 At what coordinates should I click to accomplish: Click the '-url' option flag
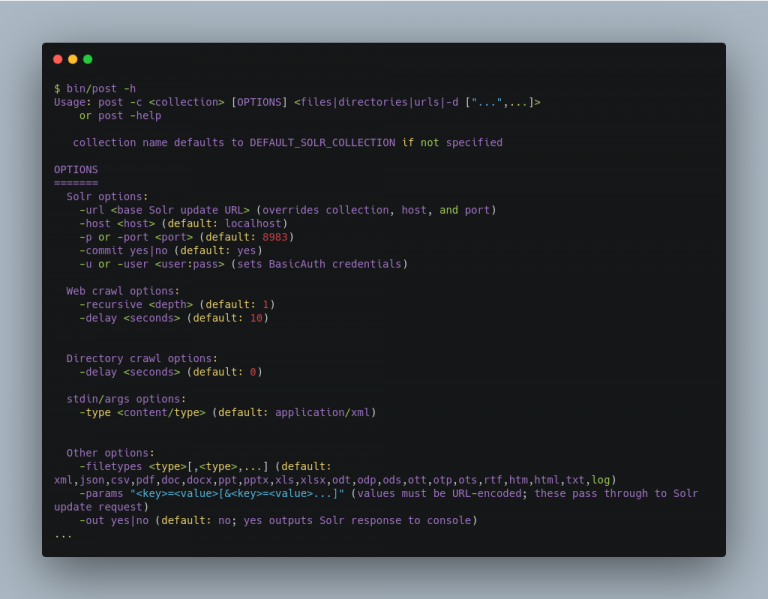92,210
